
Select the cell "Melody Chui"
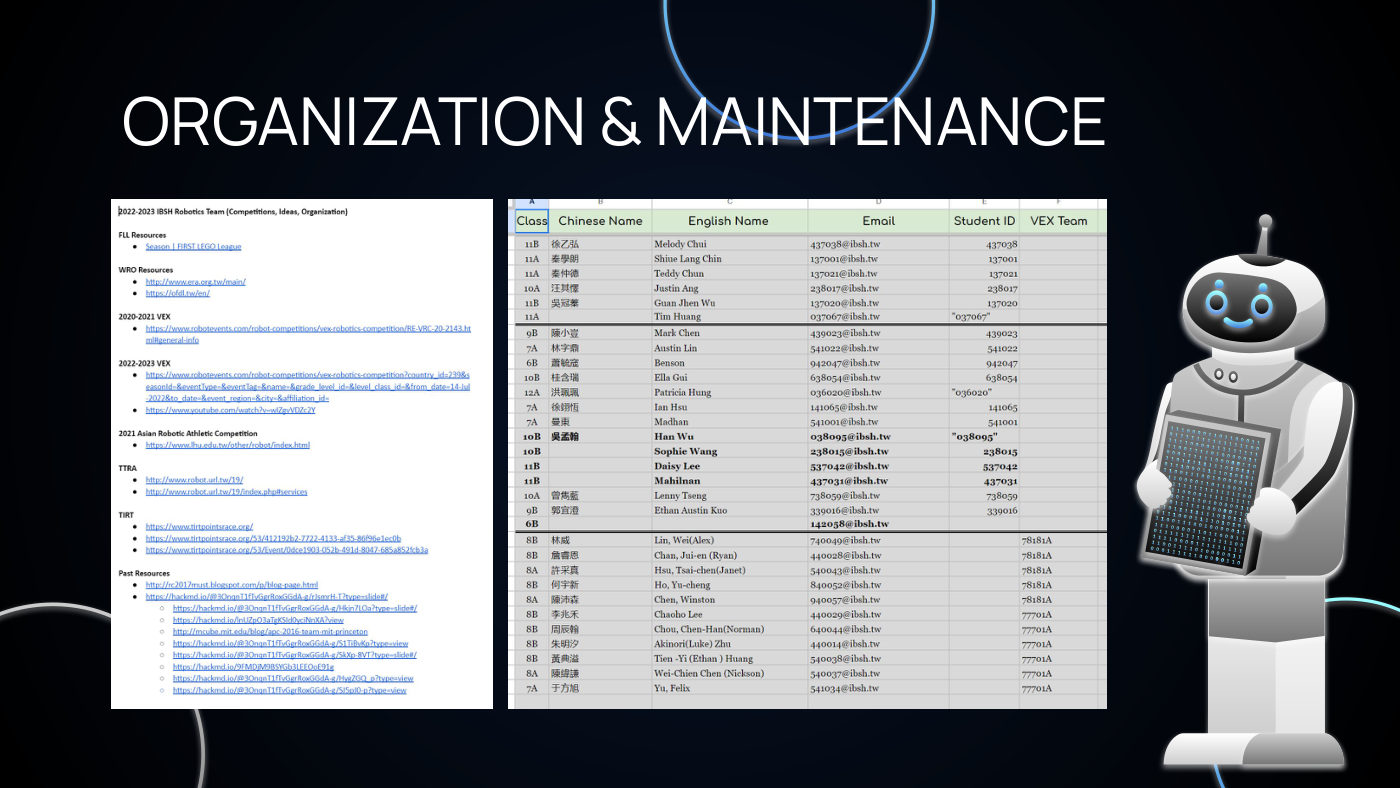pos(729,244)
